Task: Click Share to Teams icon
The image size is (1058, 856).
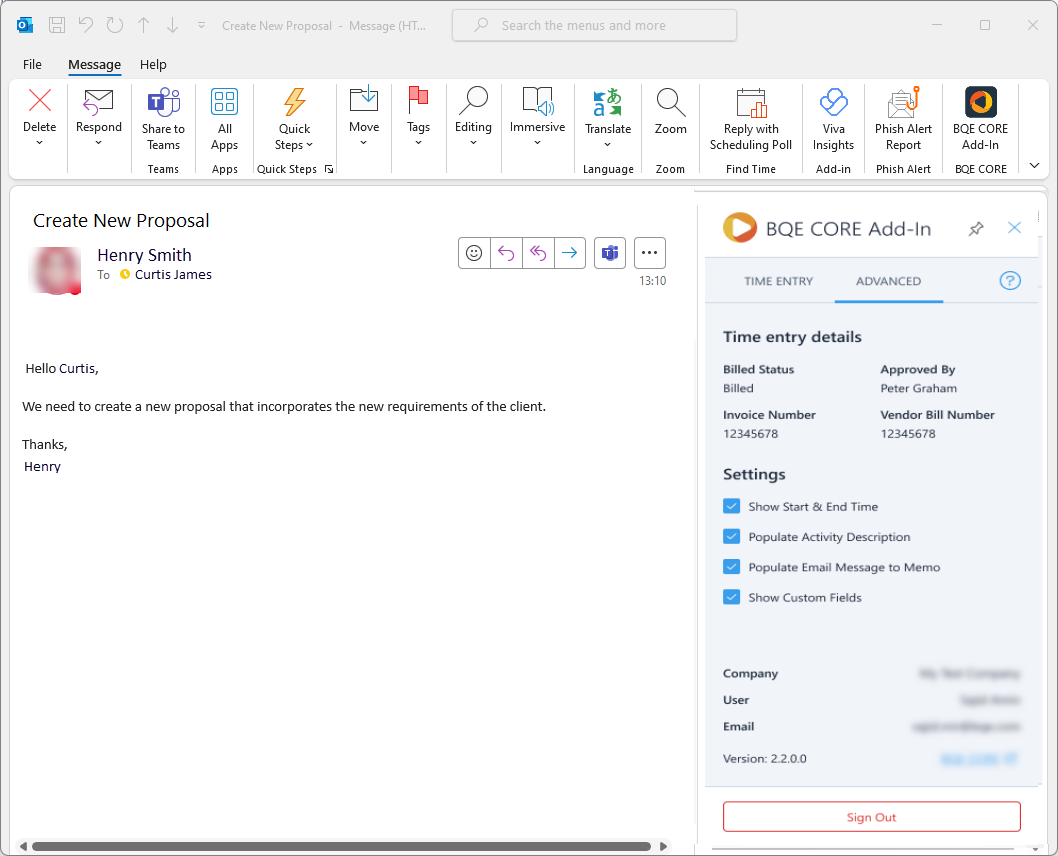Action: [x=163, y=102]
